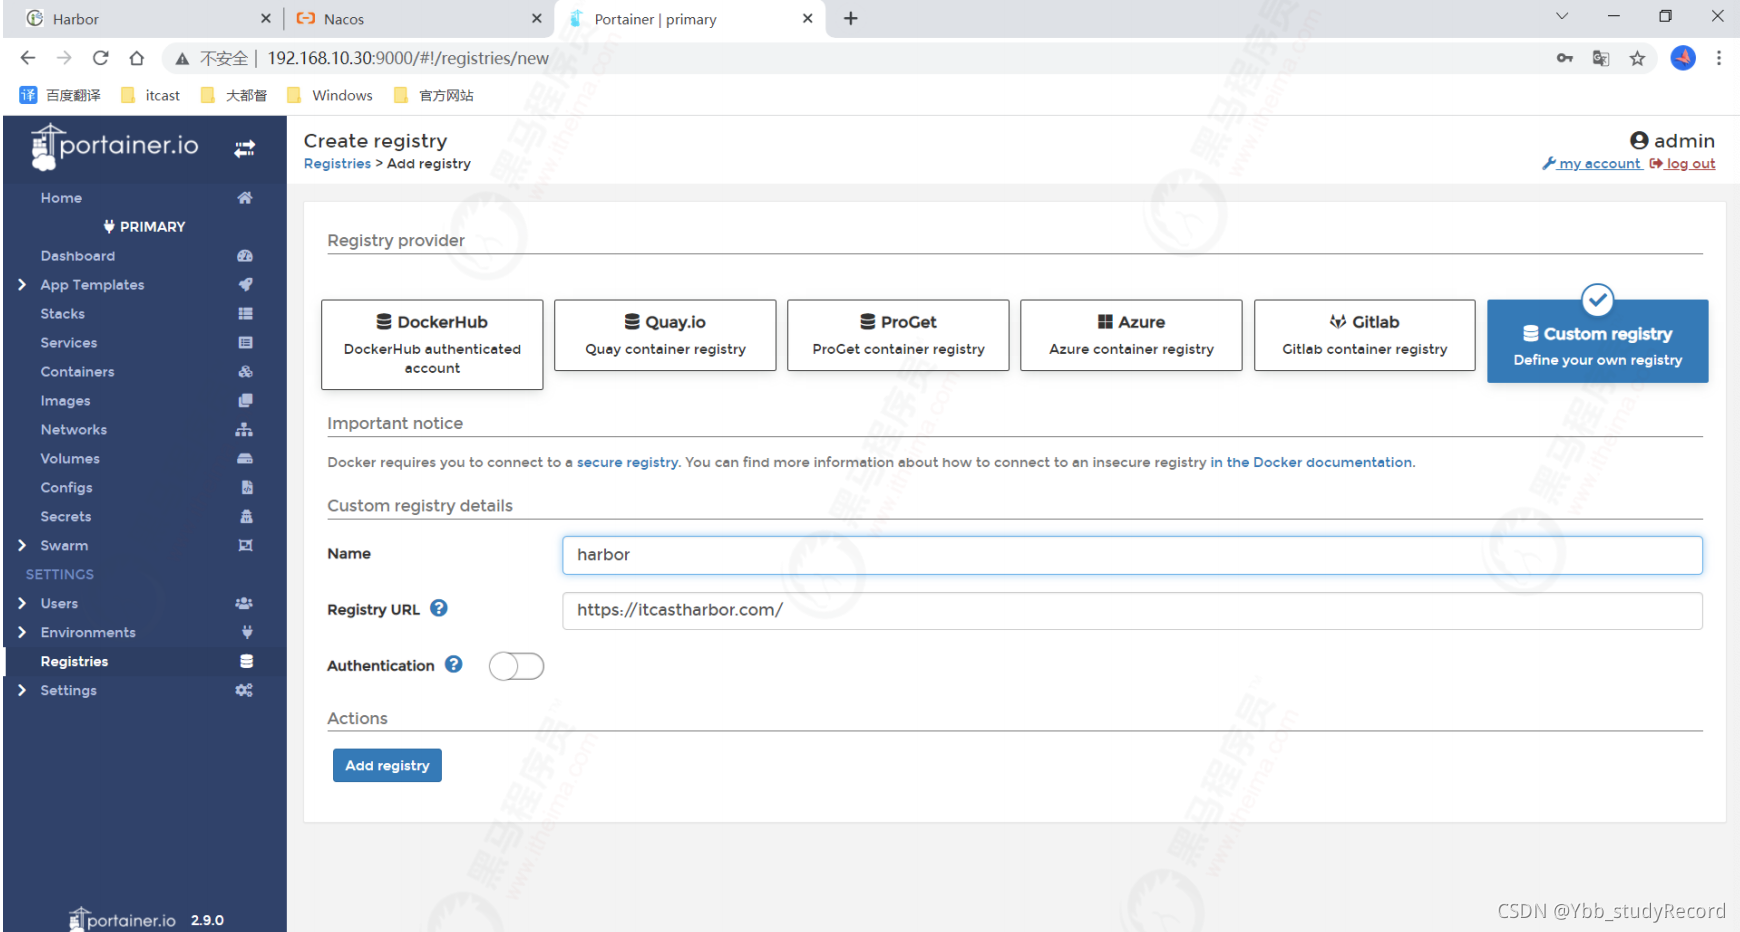1740x932 pixels.
Task: Click the sidebar collapse toggle icon
Action: pos(244,149)
